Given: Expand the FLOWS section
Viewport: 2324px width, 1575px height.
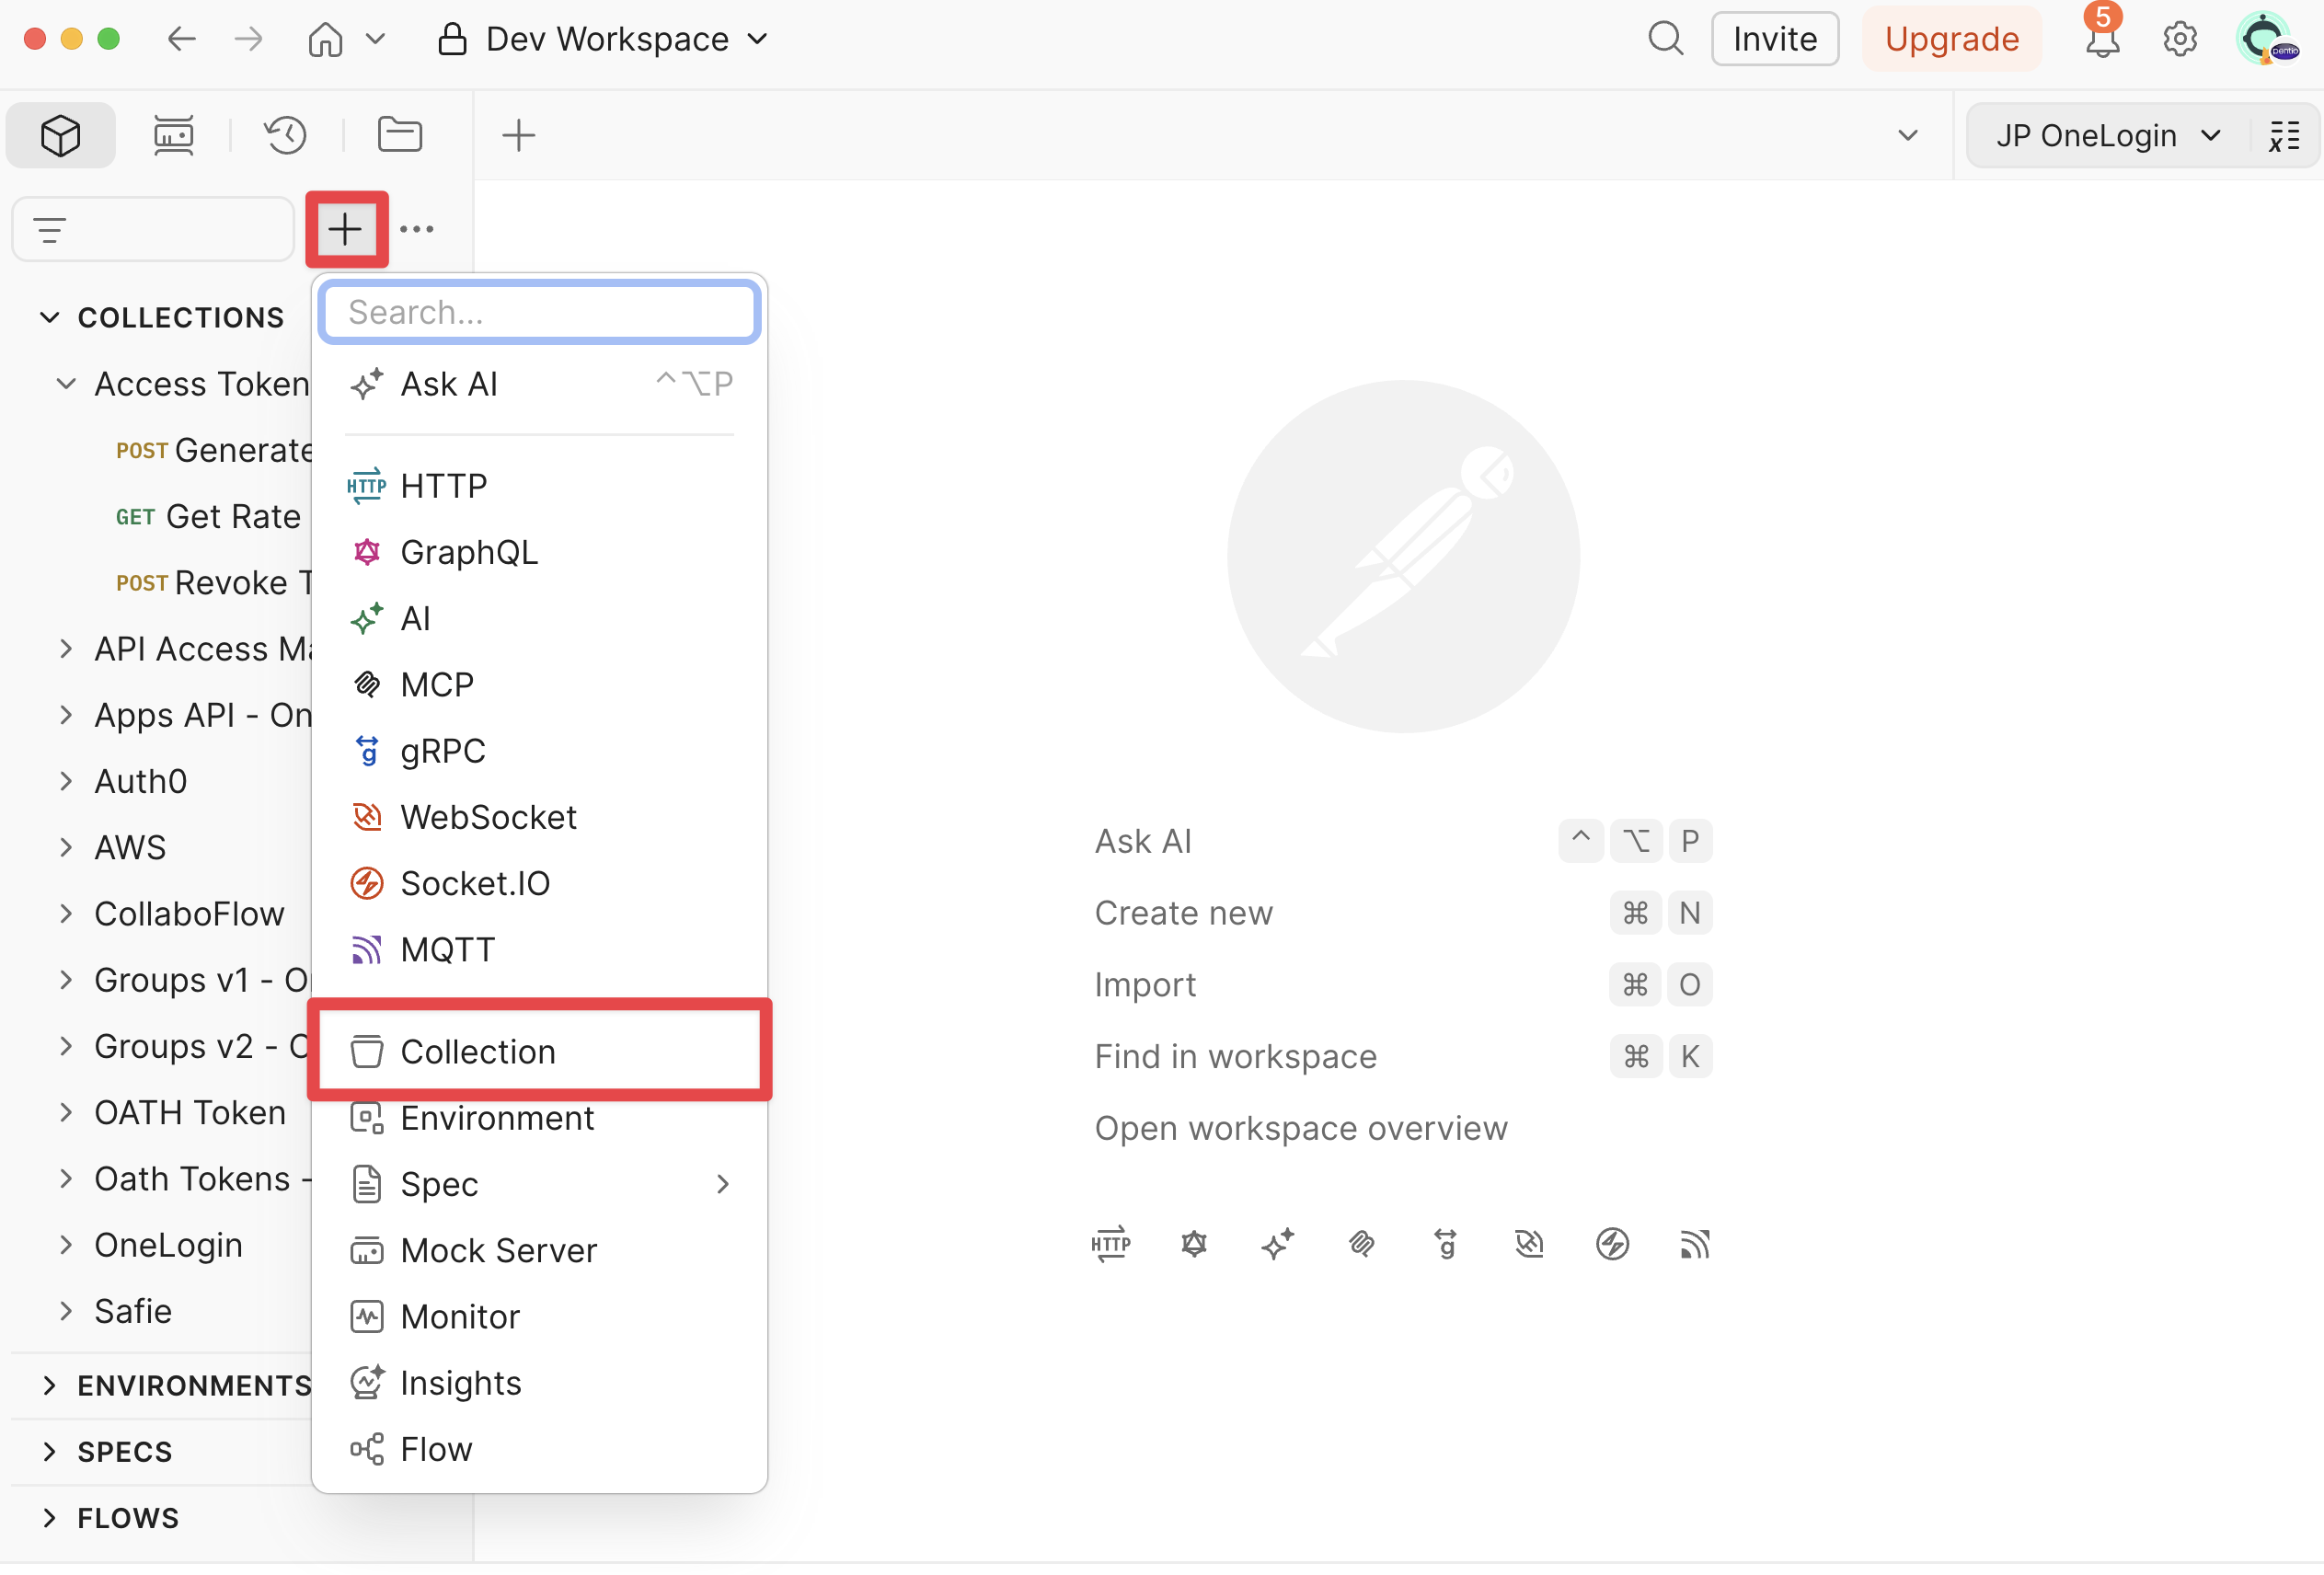Looking at the screenshot, I should pyautogui.click(x=49, y=1517).
